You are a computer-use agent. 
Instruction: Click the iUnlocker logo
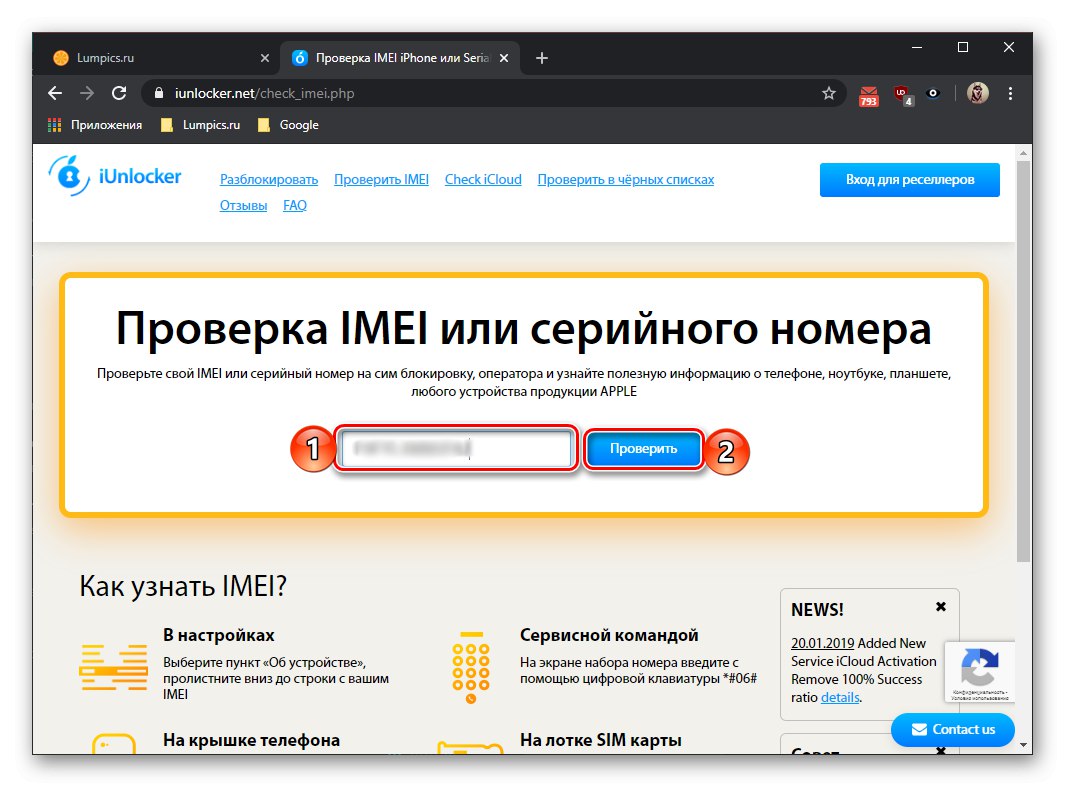coord(115,176)
